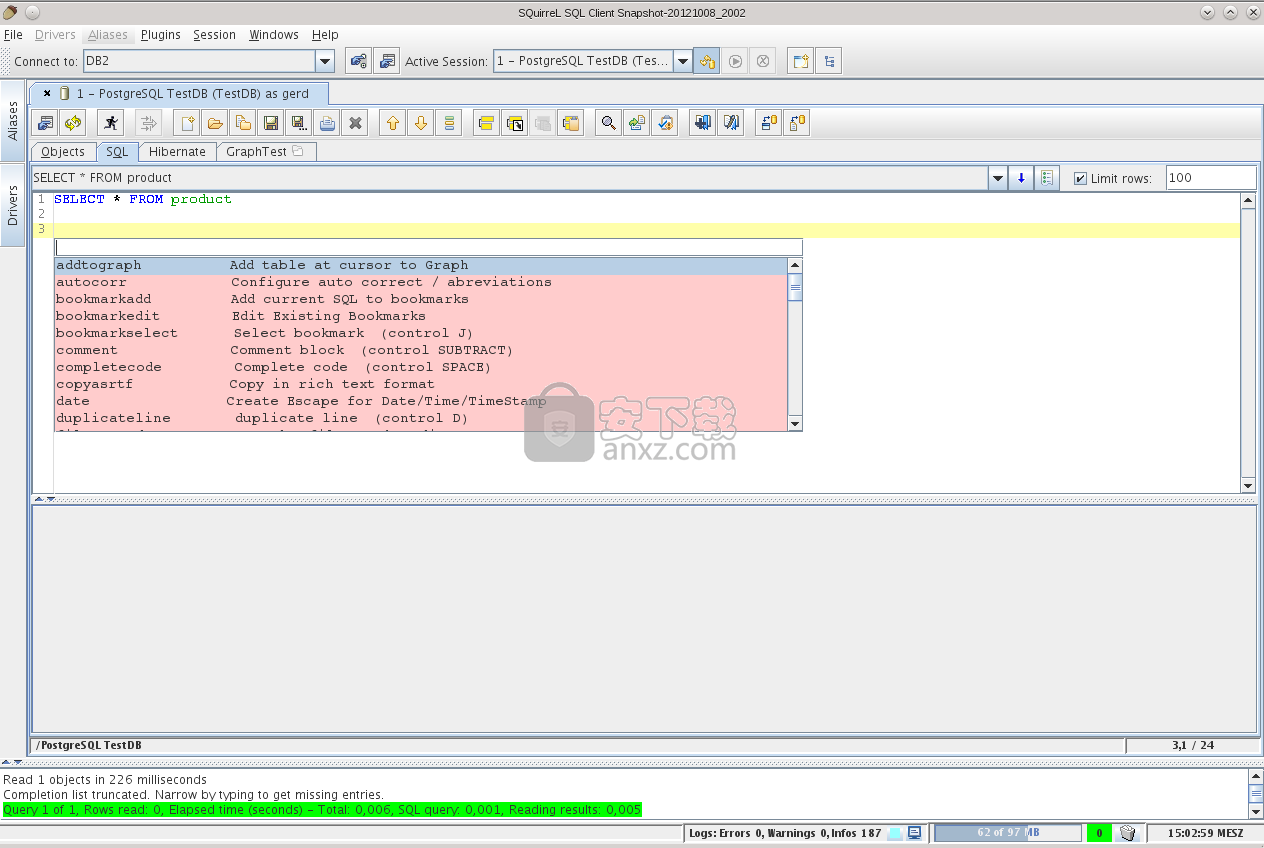Screen dimensions: 1264x848
Task: Click the Limit rows value field
Action: coord(1211,178)
